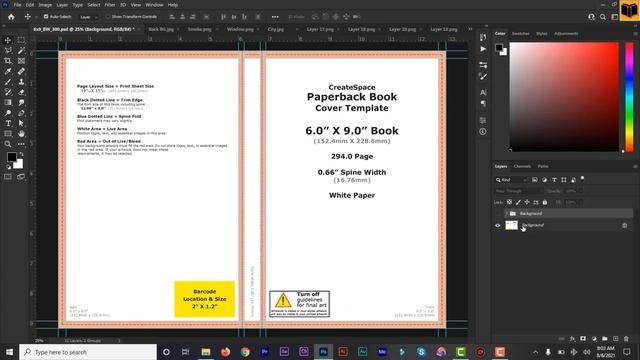This screenshot has height=360, width=640.
Task: Click the delete layer trash icon
Action: (626, 339)
